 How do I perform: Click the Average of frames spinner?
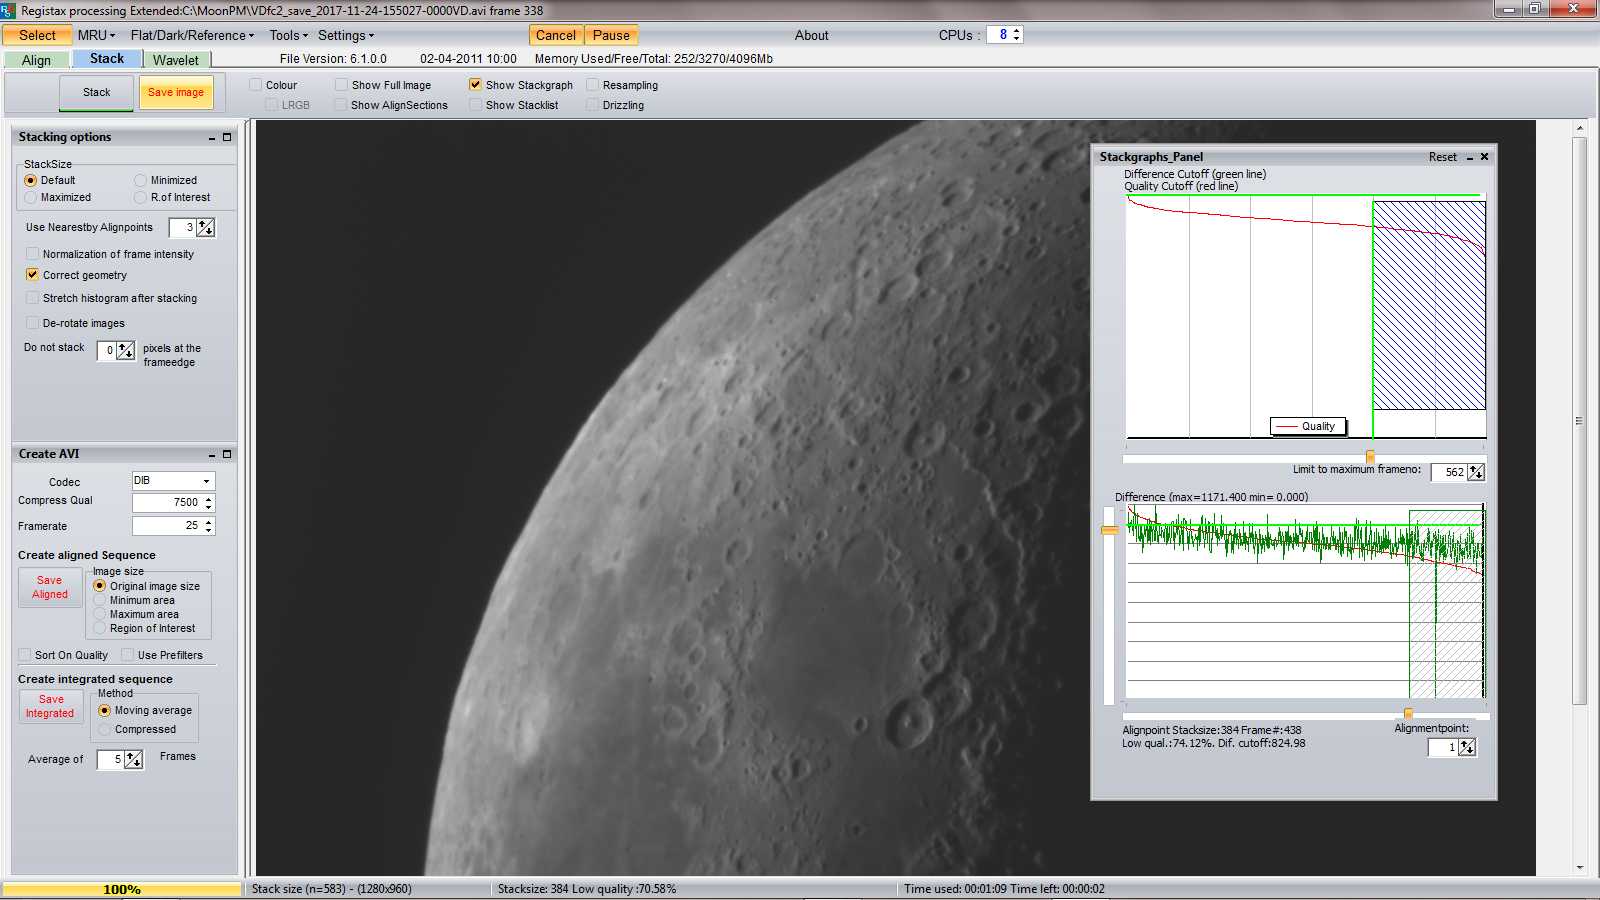[133, 760]
